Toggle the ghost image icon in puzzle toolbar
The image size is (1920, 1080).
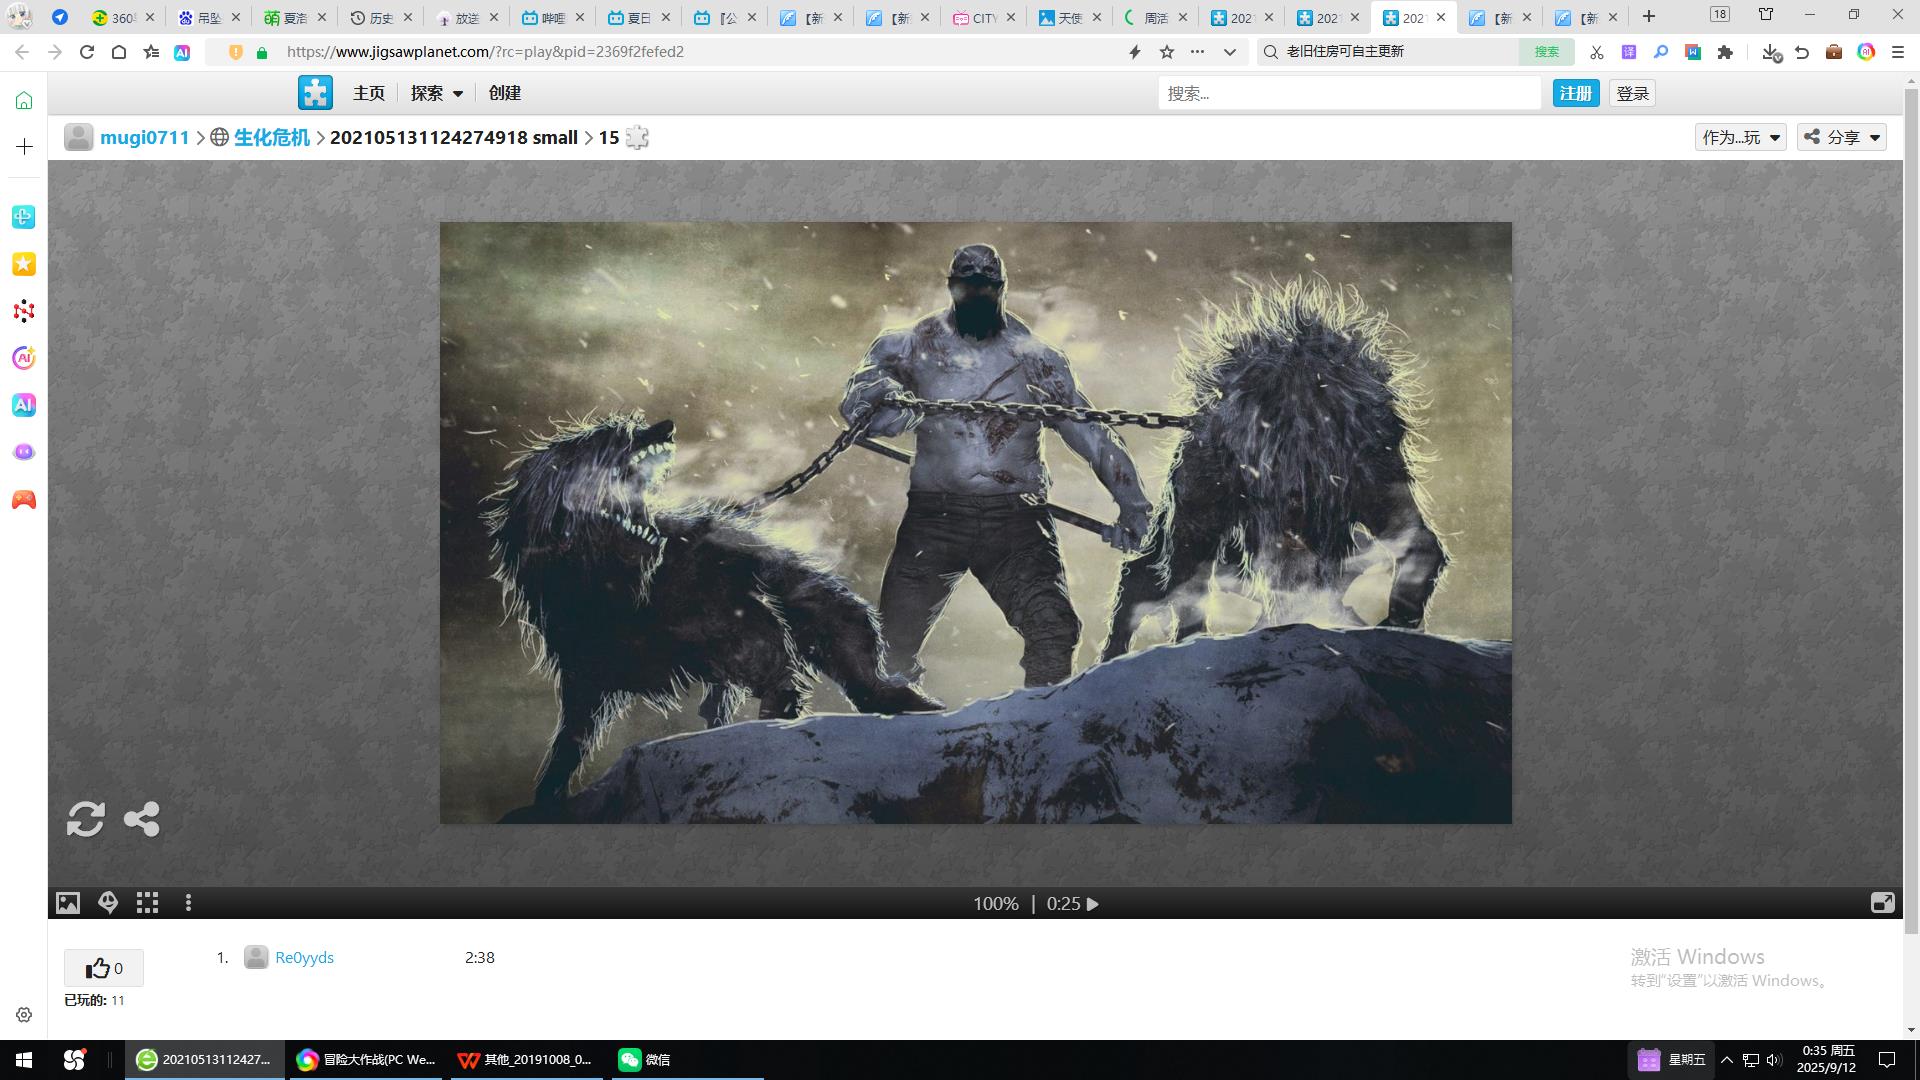pyautogui.click(x=108, y=903)
